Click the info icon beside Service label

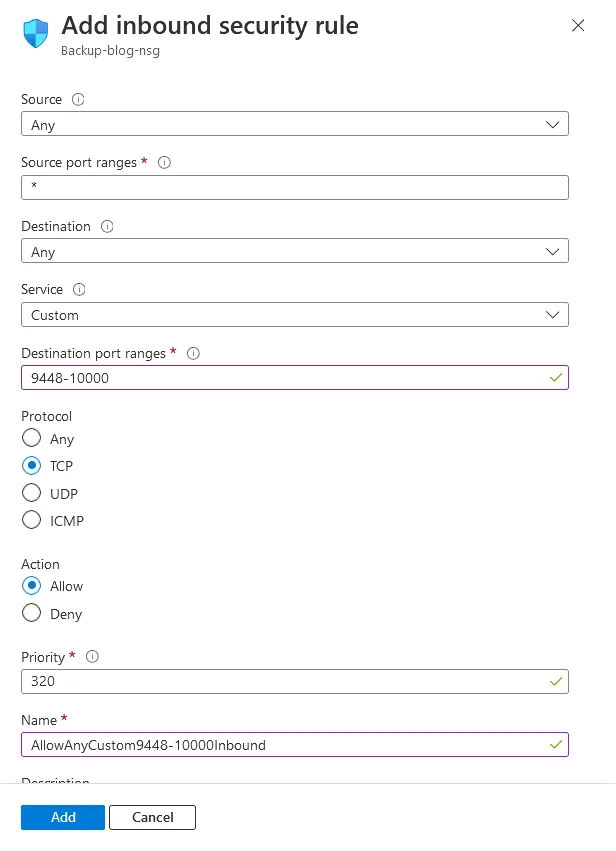click(x=80, y=289)
